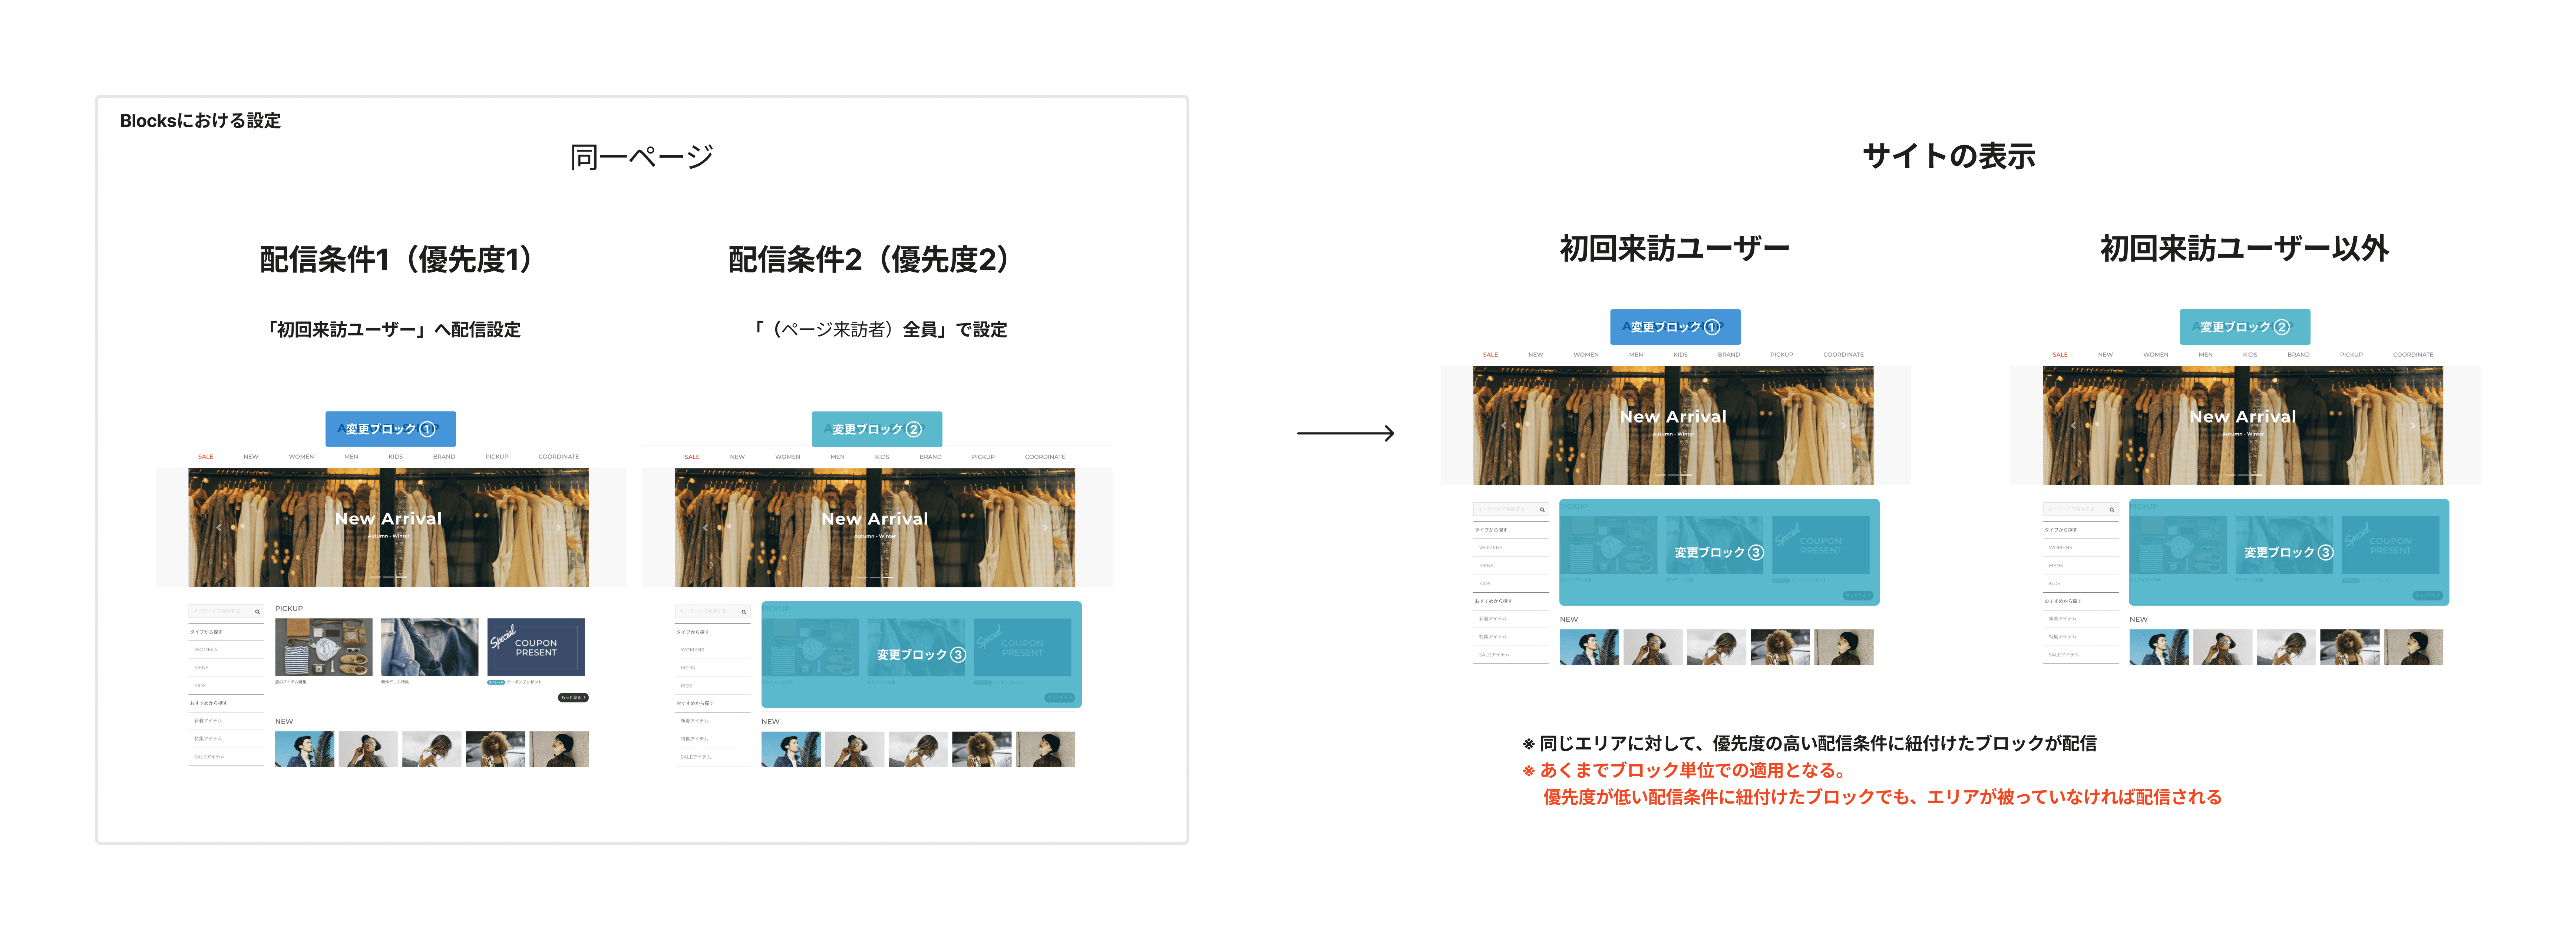Click MENS sidebar link in 初回来訪ユーザー以外 mockup
Image resolution: width=2576 pixels, height=940 pixels.
(2056, 566)
